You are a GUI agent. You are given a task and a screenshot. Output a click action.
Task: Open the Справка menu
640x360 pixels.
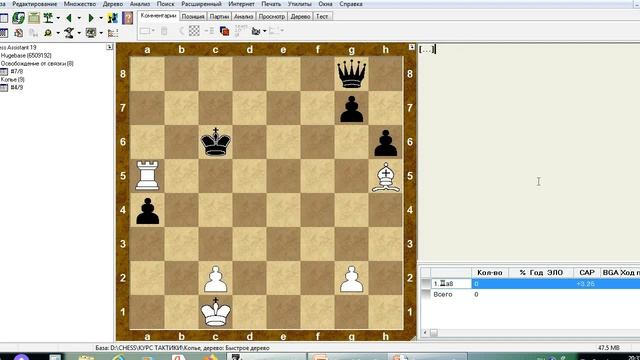coord(351,4)
